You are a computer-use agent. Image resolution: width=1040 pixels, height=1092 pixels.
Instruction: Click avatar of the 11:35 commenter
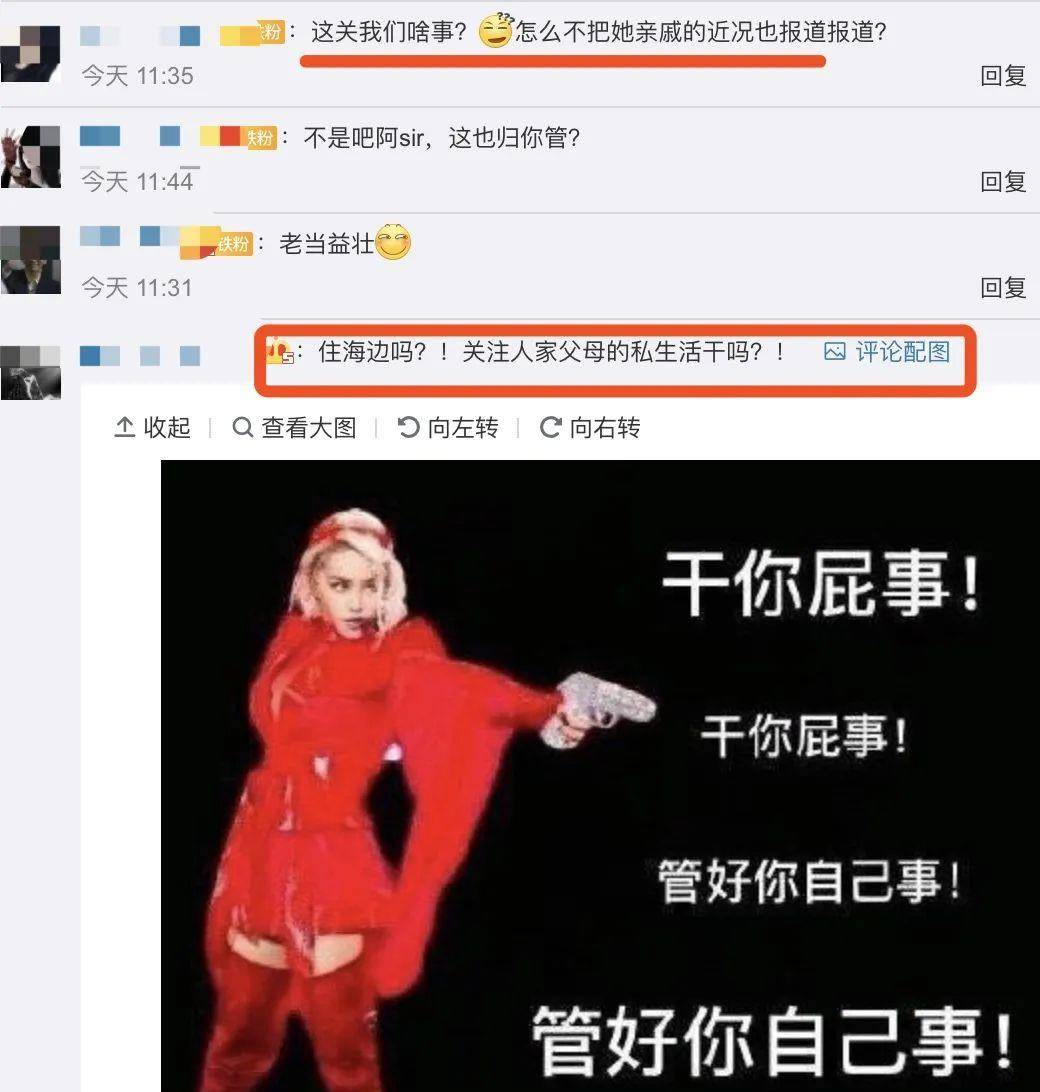[30, 54]
